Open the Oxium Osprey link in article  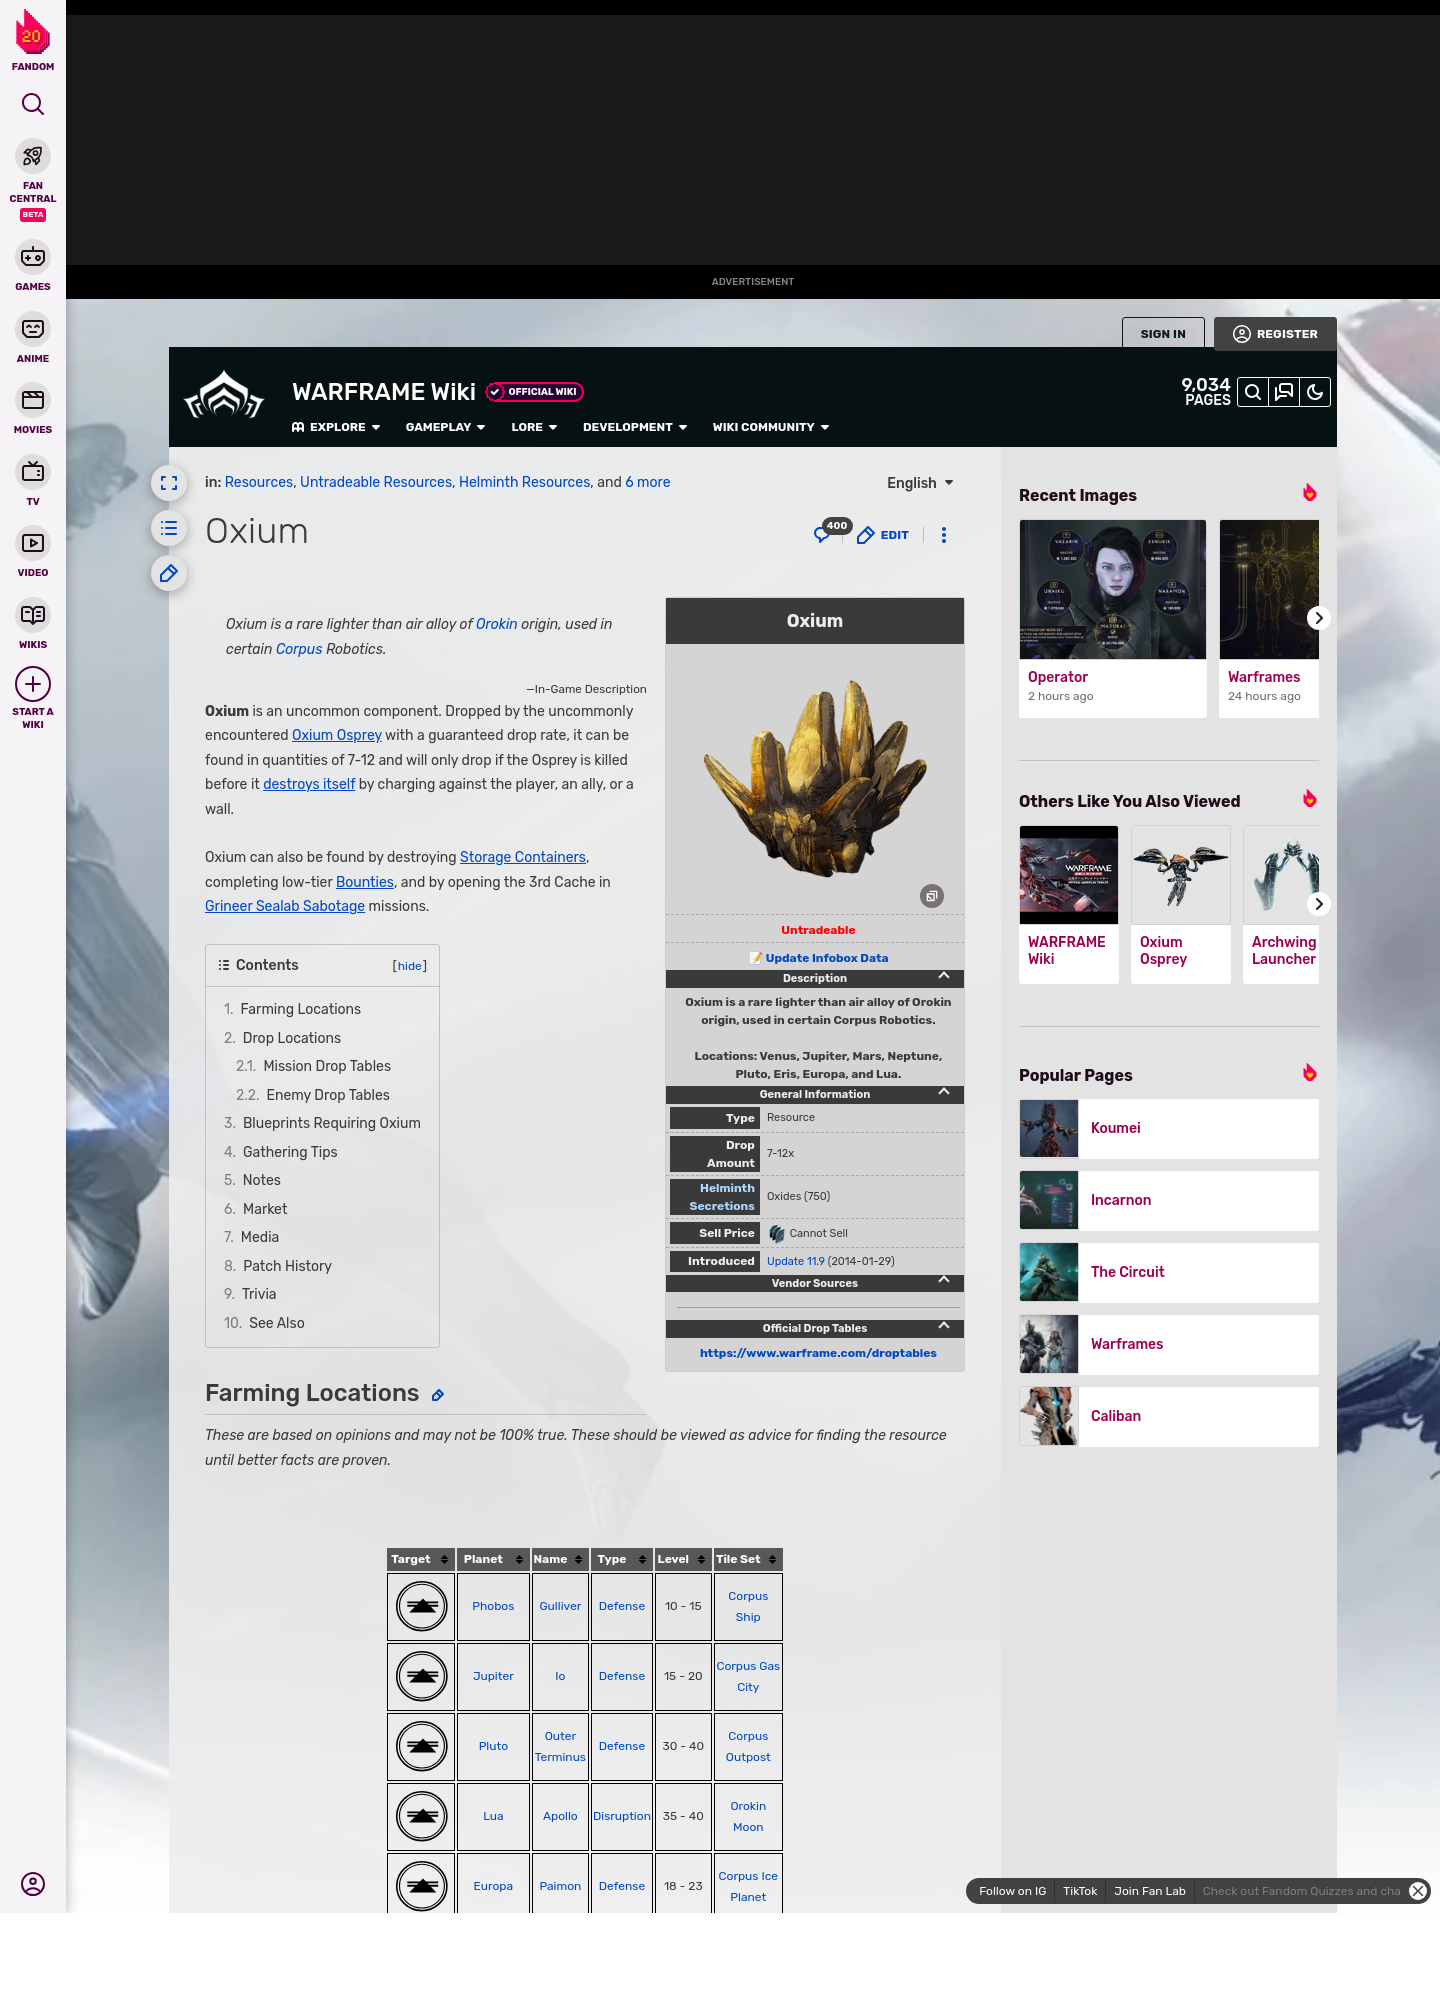[x=337, y=735]
